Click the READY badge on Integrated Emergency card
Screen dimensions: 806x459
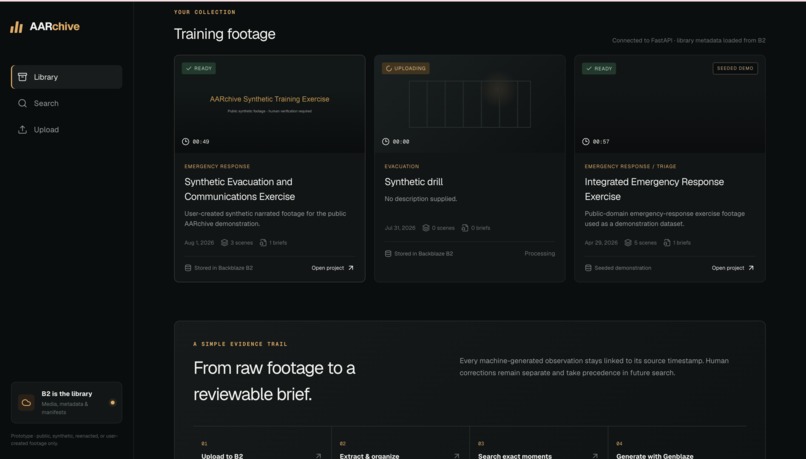coord(599,68)
